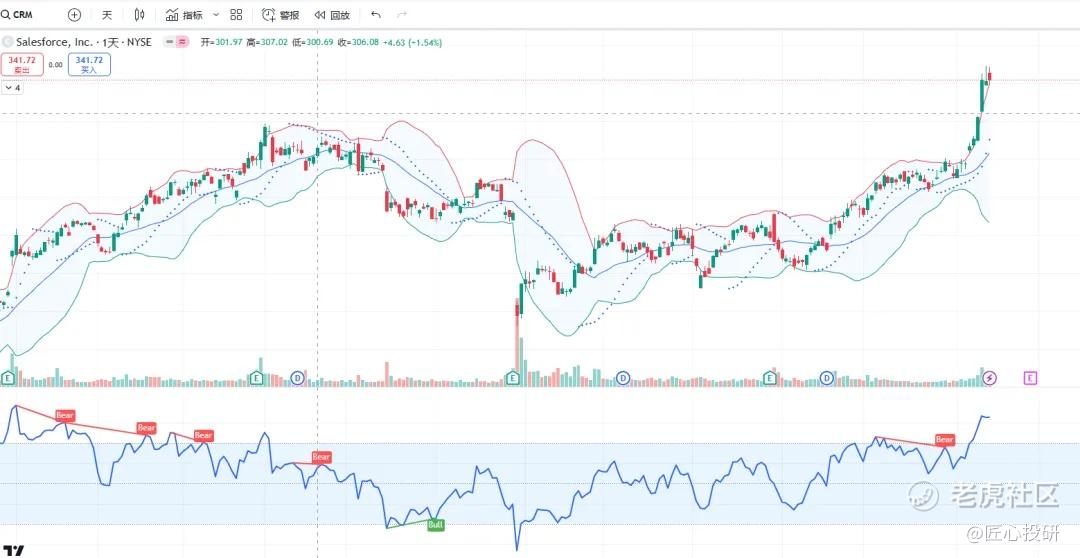Click the Salesforce logo in the legend

(8, 42)
